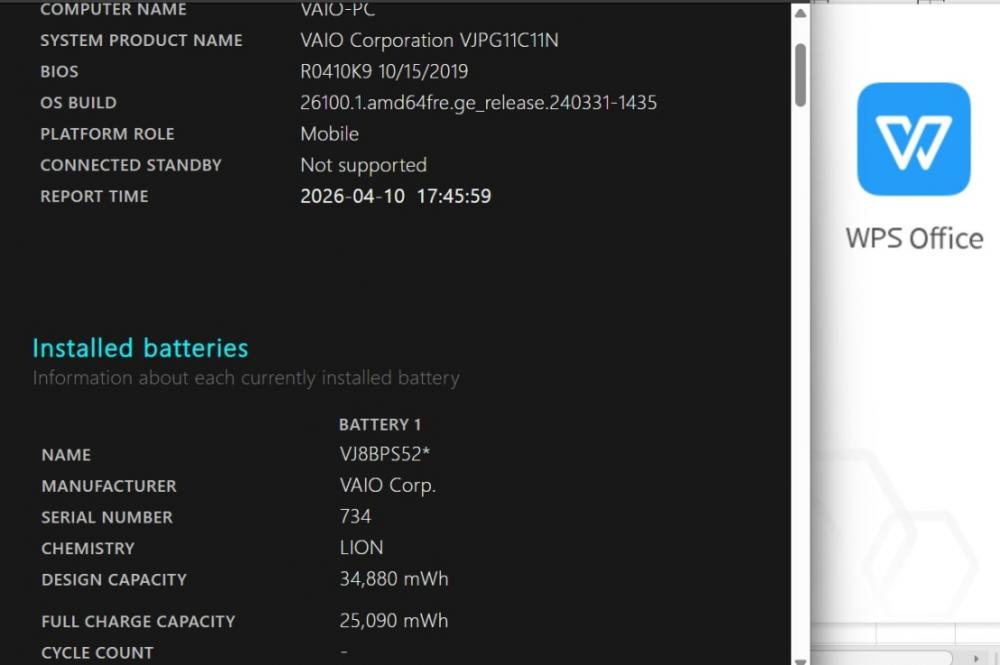This screenshot has height=665, width=1000.
Task: Click the WPS Office text label
Action: pos(914,238)
